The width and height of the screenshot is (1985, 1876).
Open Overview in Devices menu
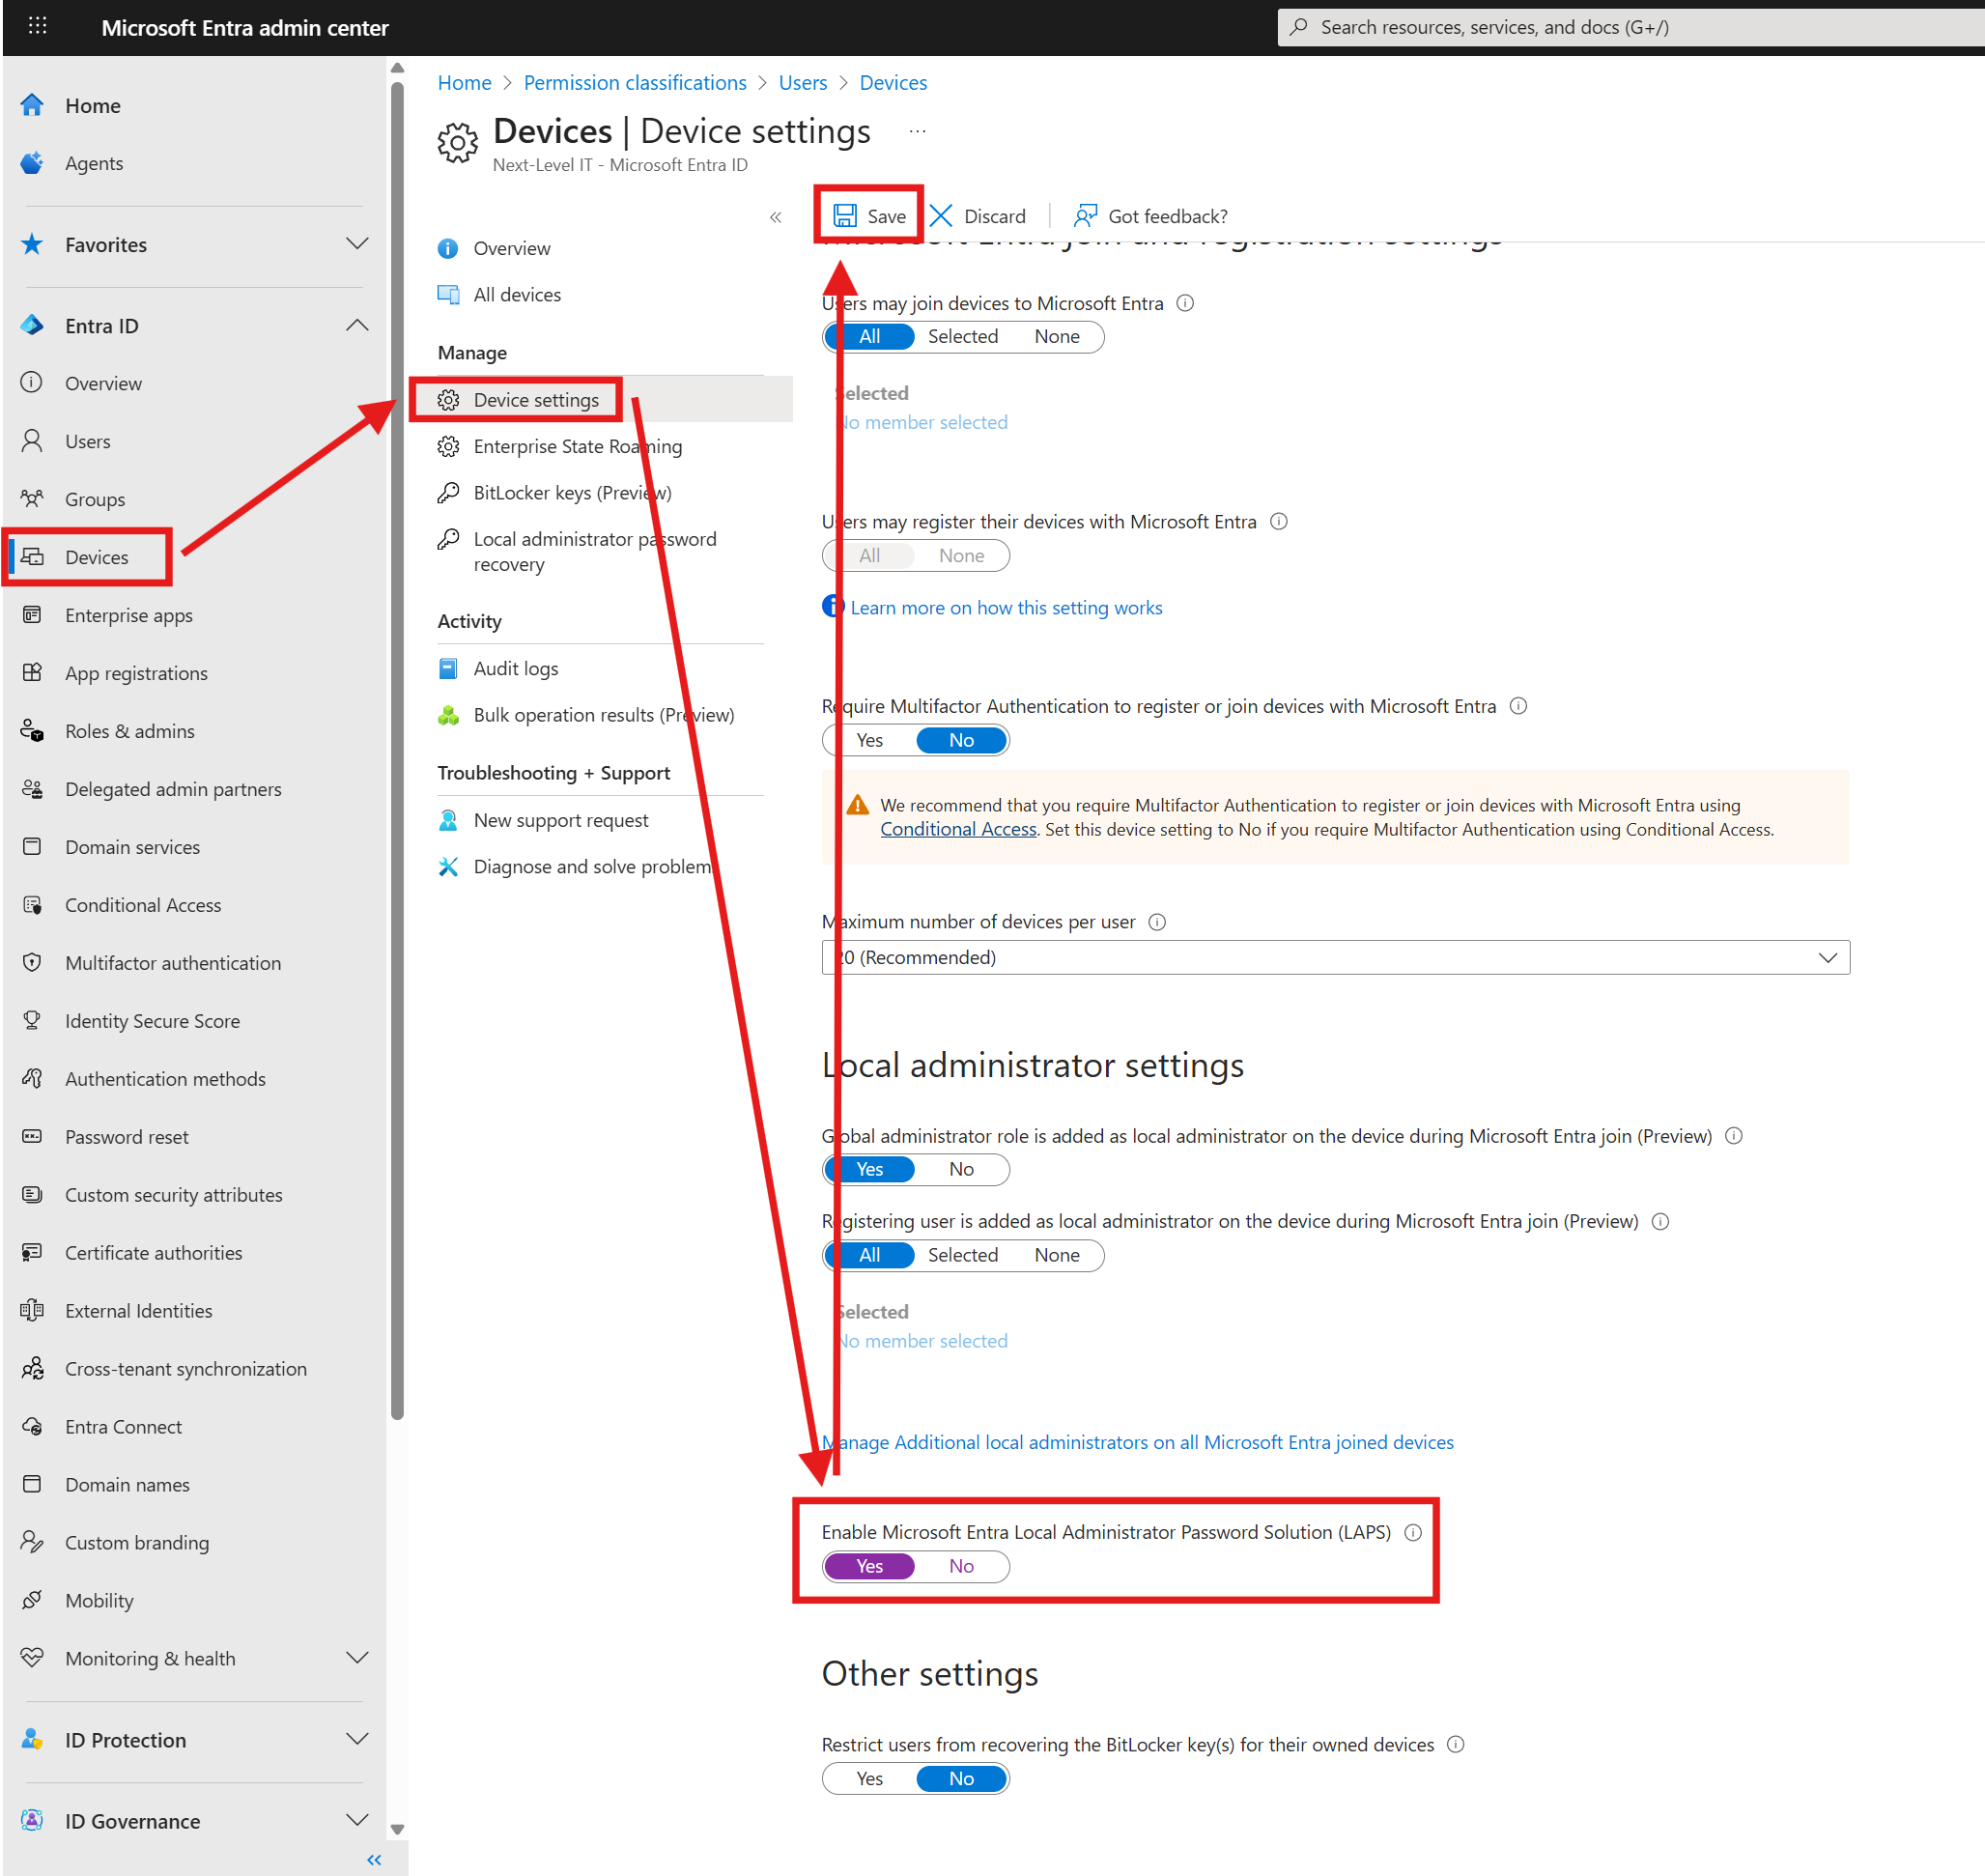[x=511, y=249]
